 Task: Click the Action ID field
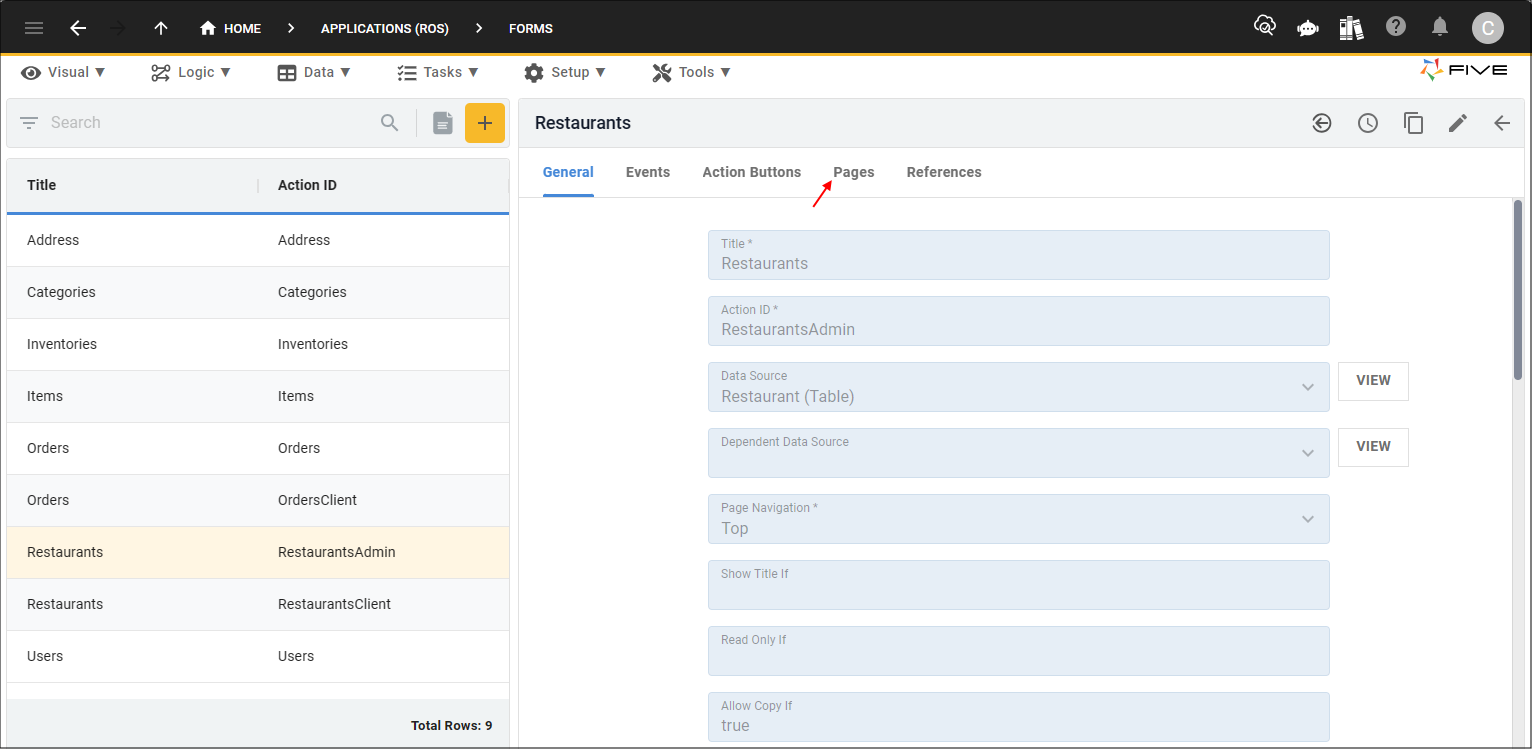[1019, 321]
